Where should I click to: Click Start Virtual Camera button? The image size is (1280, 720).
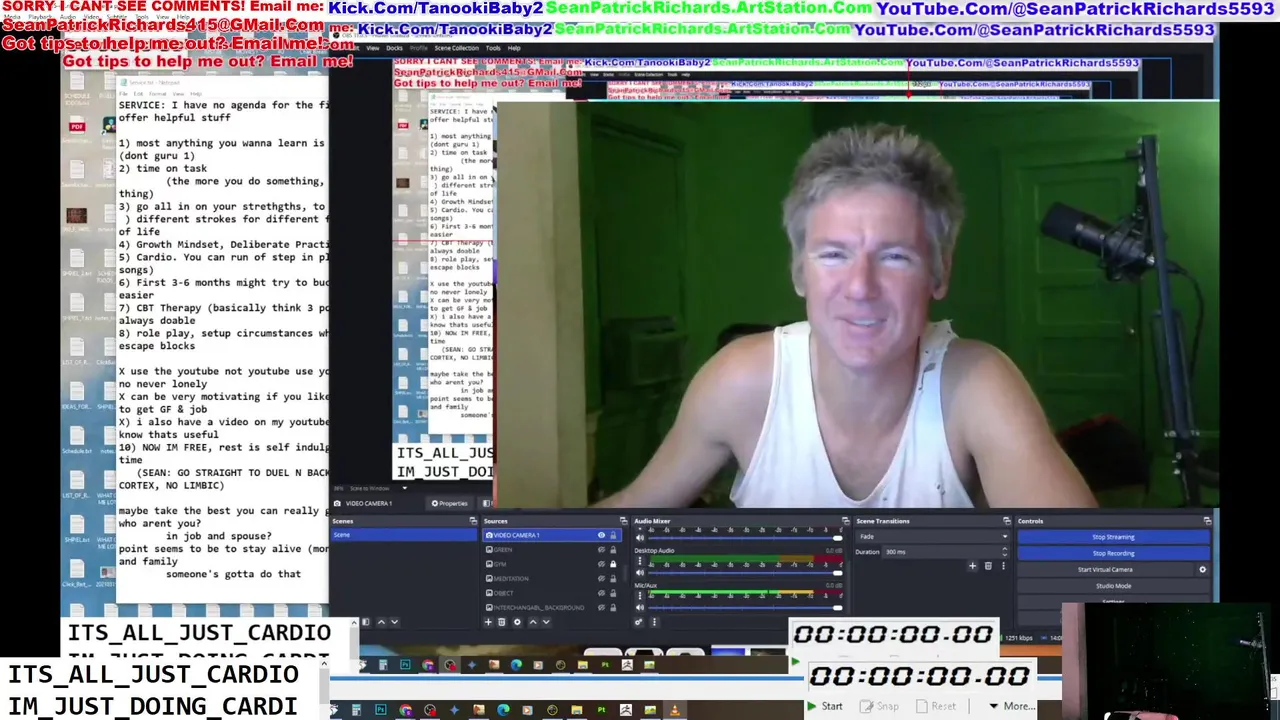[x=1105, y=570]
